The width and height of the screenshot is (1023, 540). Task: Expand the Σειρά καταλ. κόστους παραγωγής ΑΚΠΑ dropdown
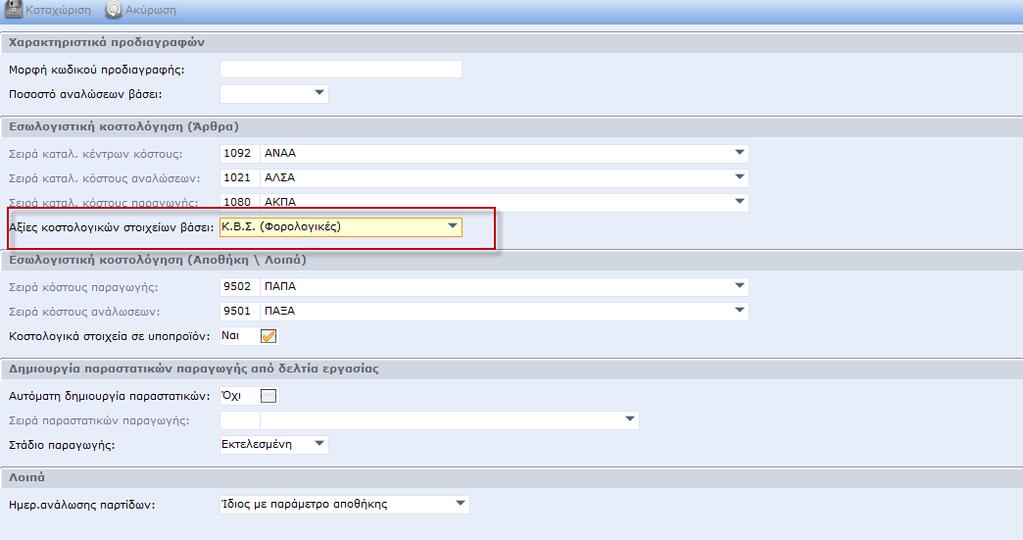739,201
